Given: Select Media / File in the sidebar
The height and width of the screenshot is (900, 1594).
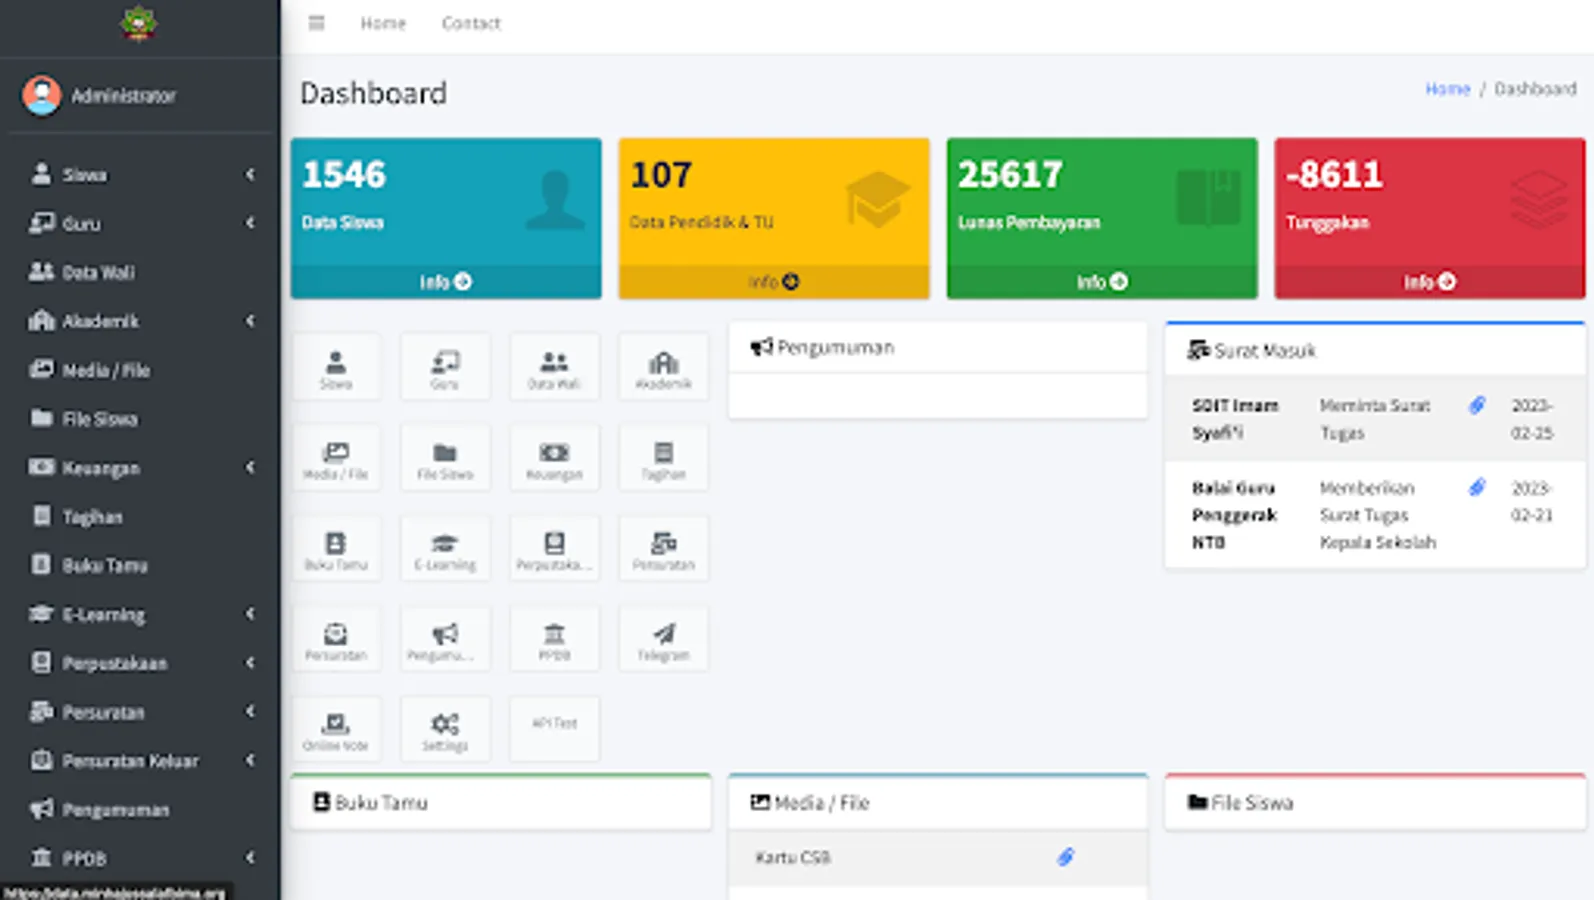Looking at the screenshot, I should pos(140,370).
